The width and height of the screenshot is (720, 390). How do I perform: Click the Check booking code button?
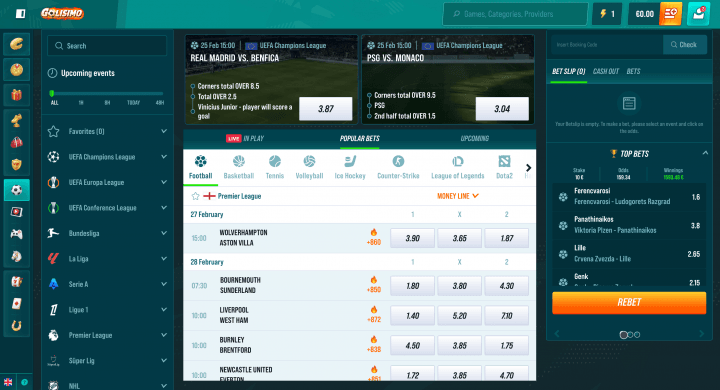(x=685, y=45)
